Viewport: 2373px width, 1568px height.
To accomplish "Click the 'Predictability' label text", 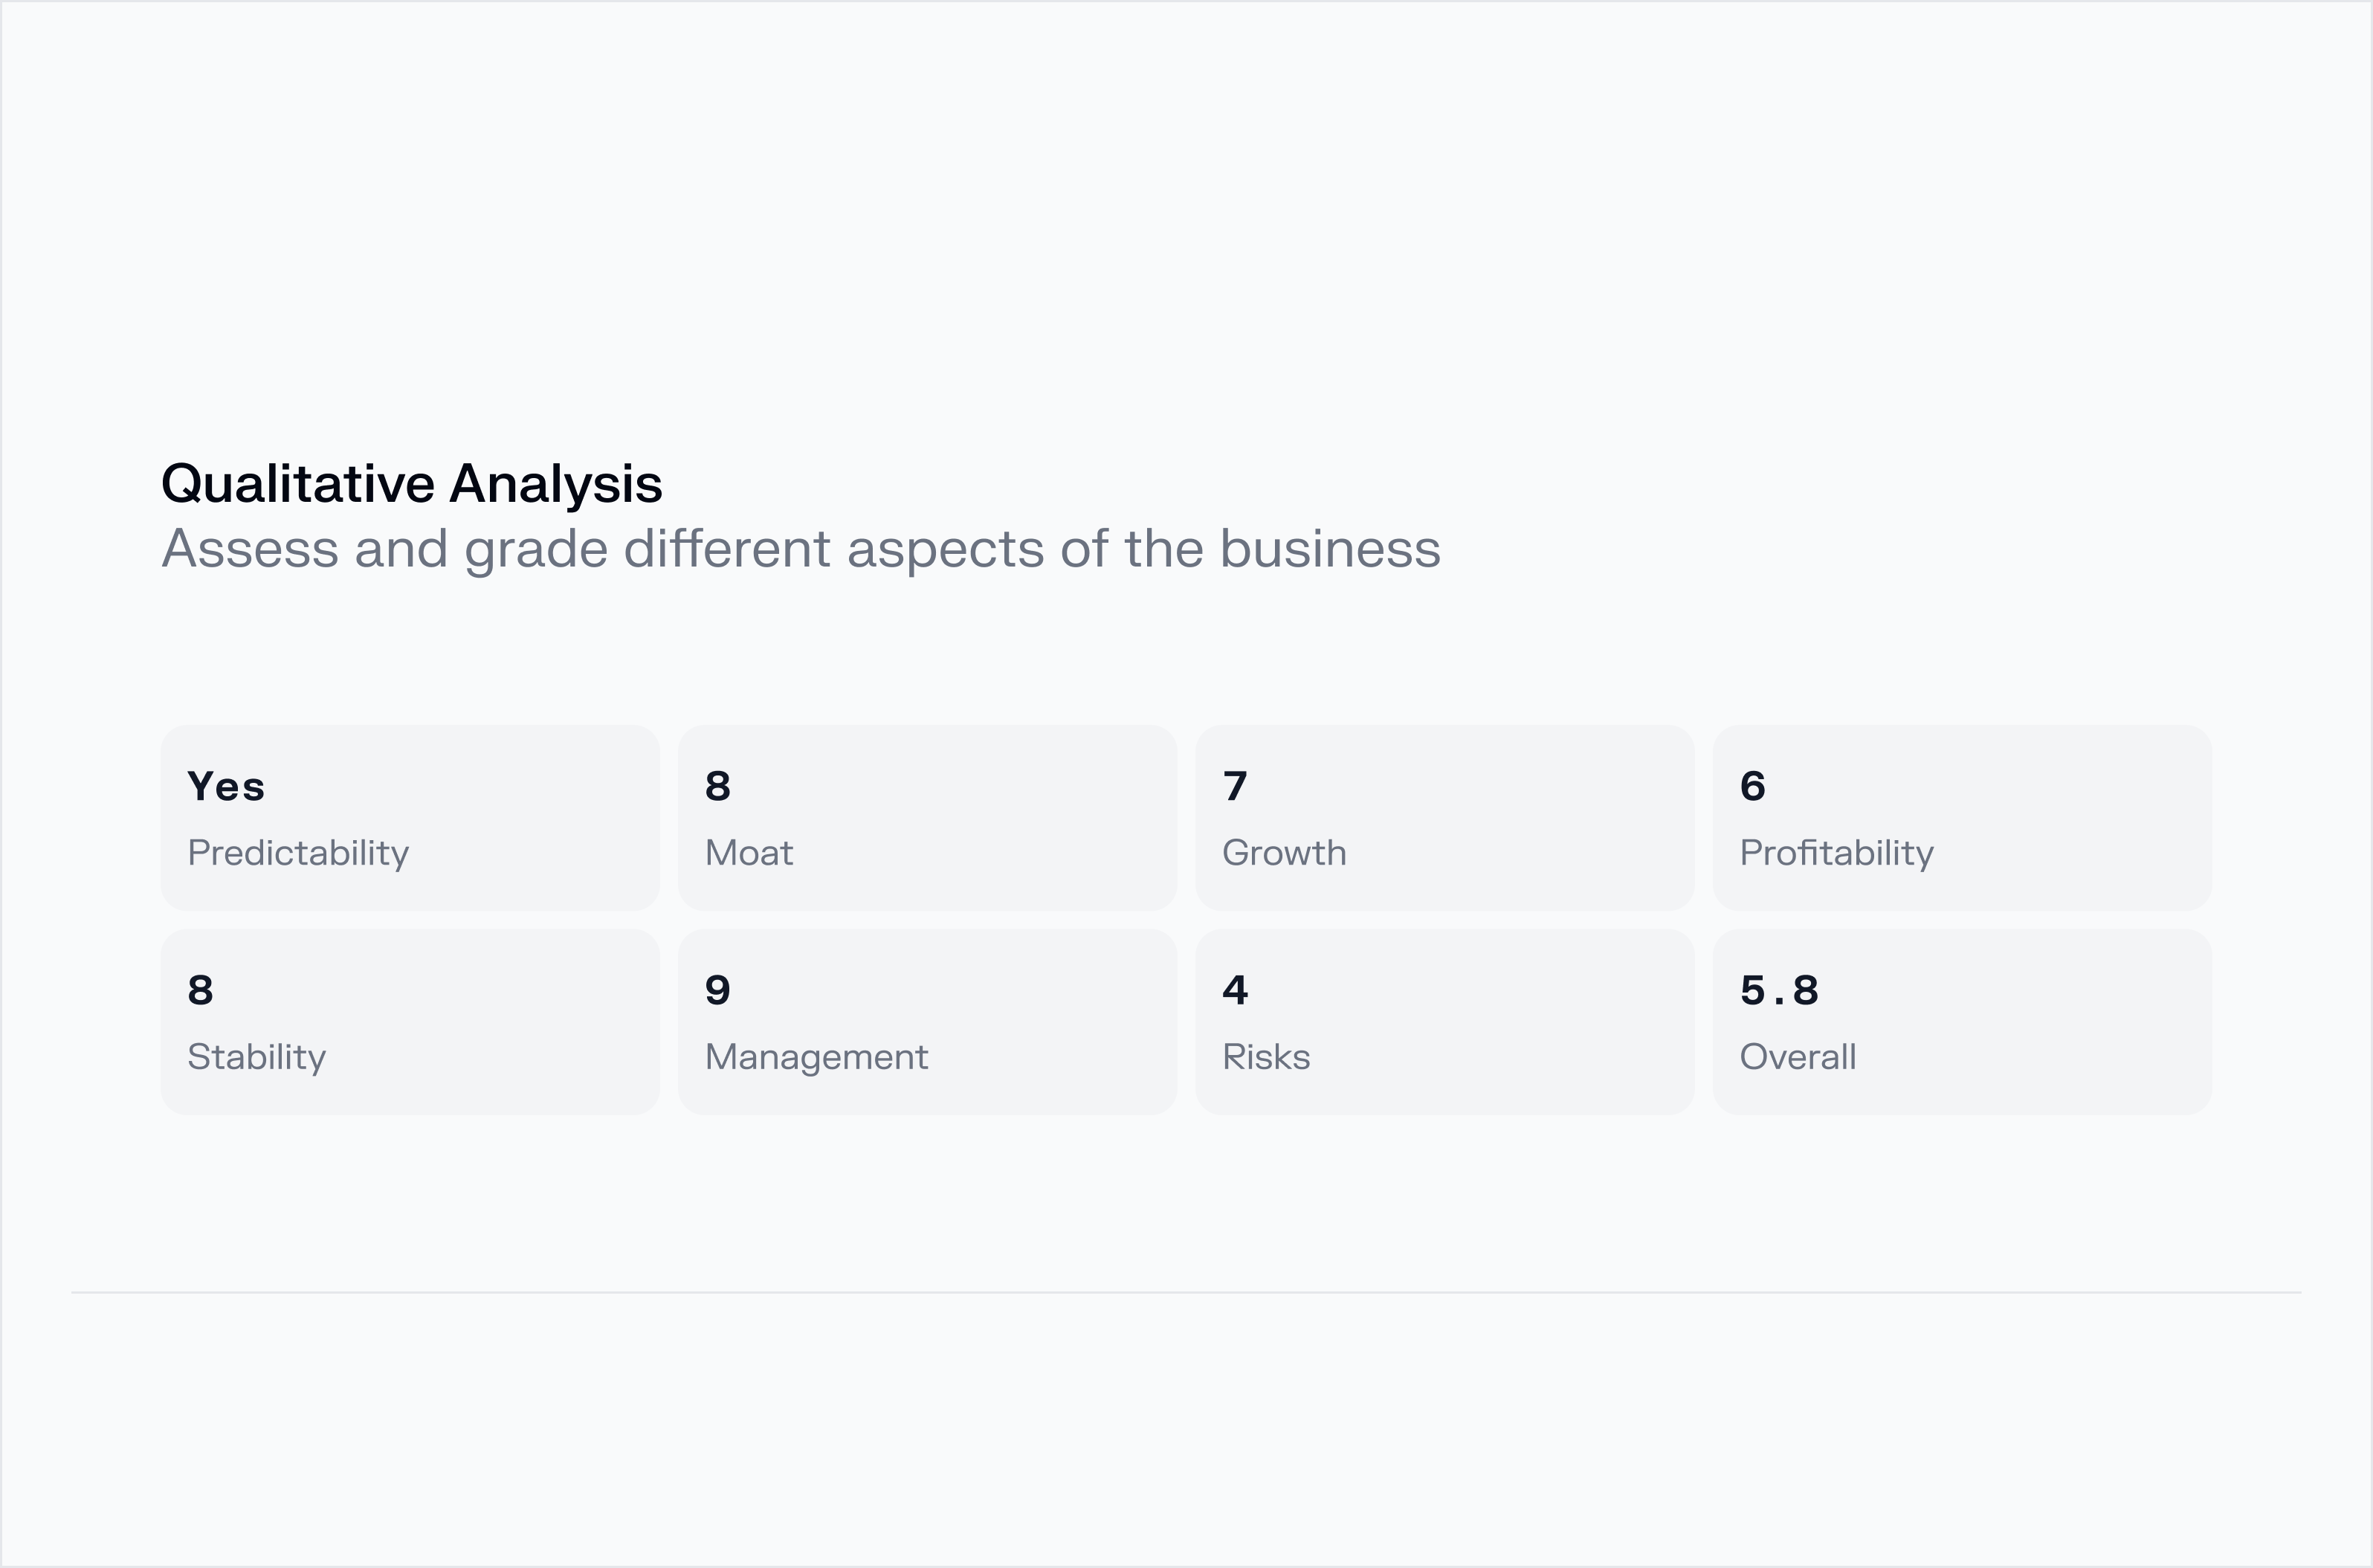I will click(x=298, y=853).
